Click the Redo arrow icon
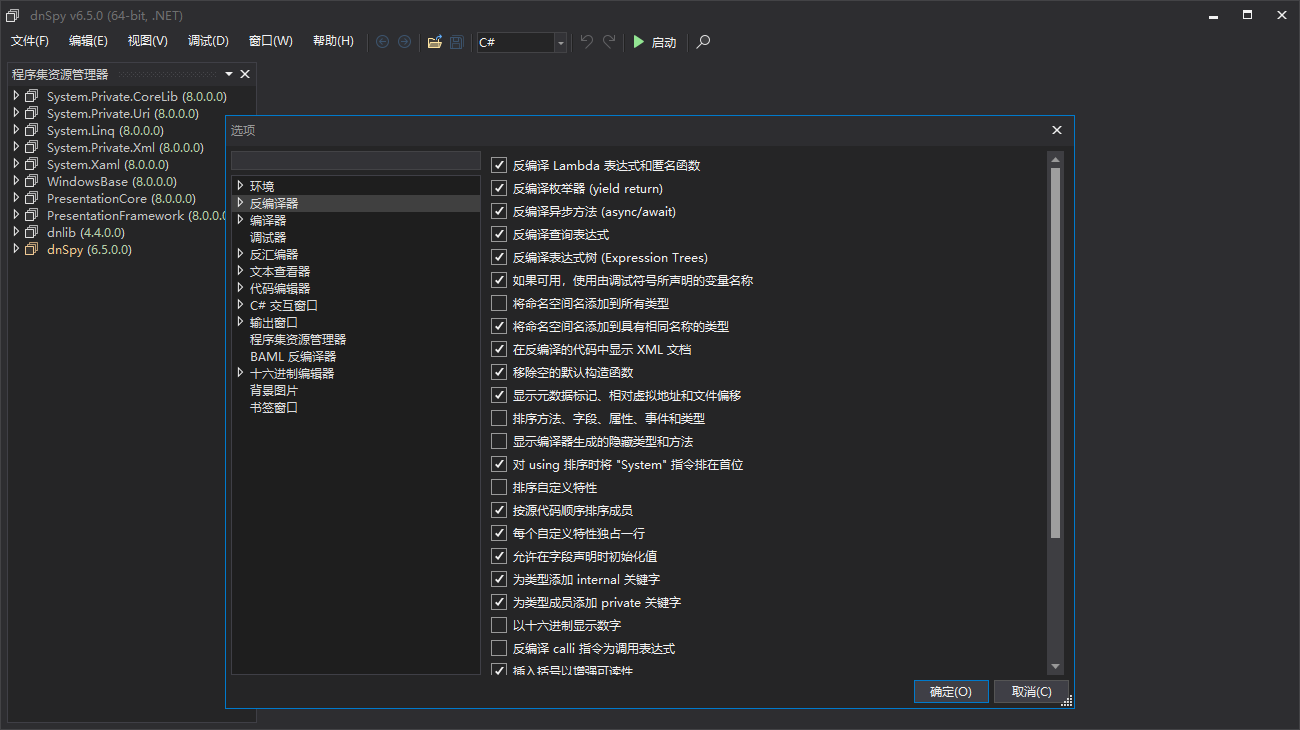 click(x=609, y=42)
